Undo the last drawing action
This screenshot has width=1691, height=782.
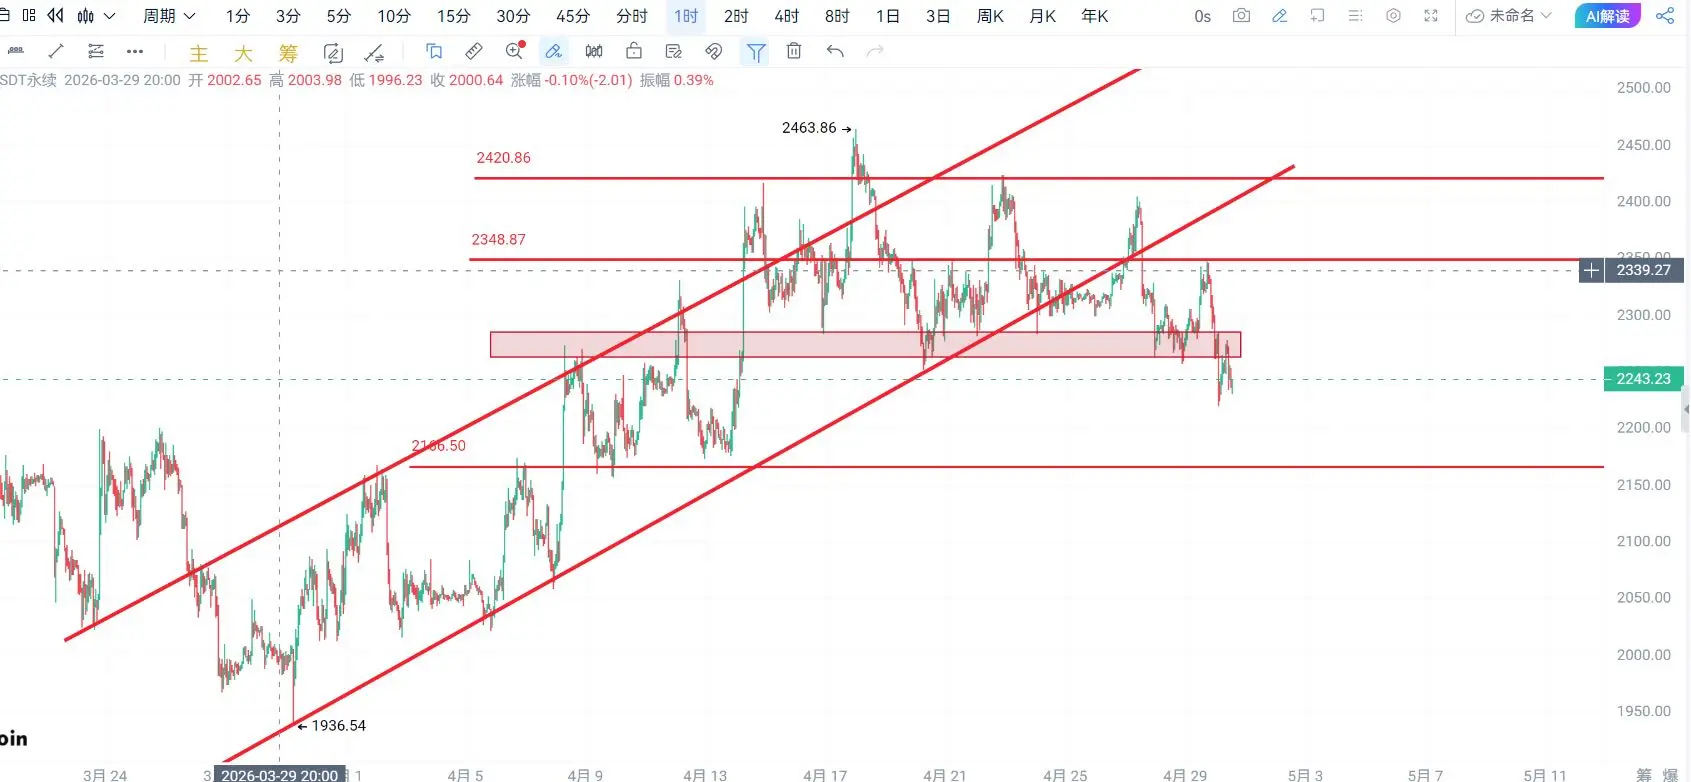tap(835, 51)
